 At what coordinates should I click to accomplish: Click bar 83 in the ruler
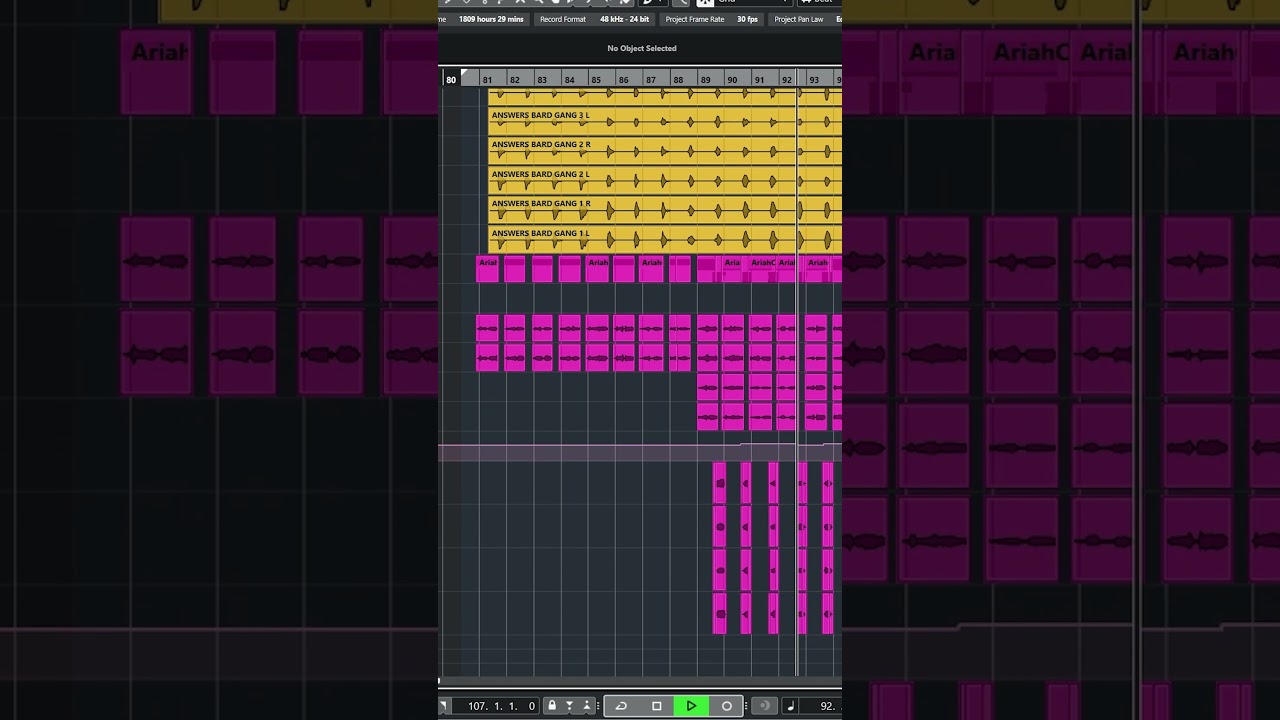(x=542, y=79)
